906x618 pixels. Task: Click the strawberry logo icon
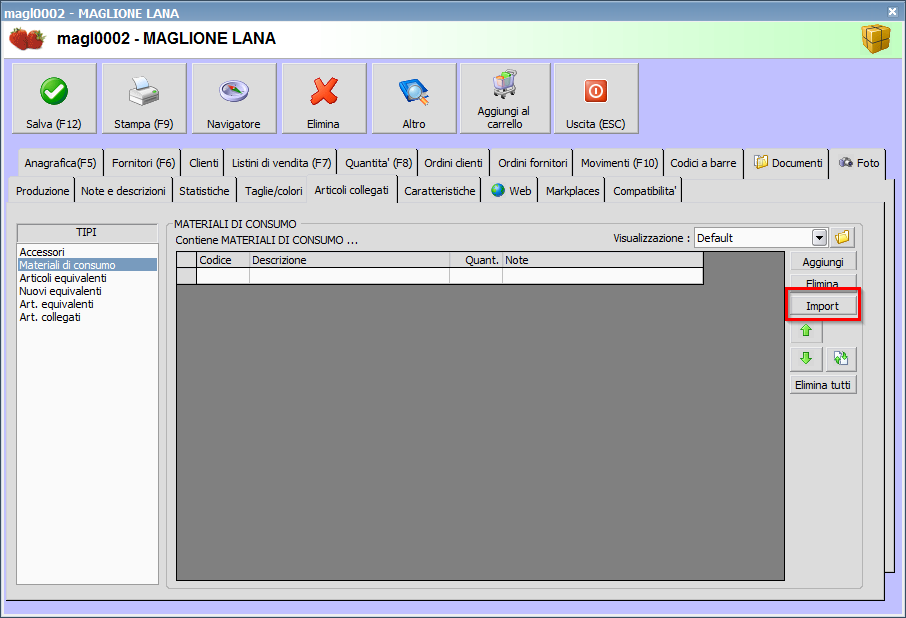27,39
